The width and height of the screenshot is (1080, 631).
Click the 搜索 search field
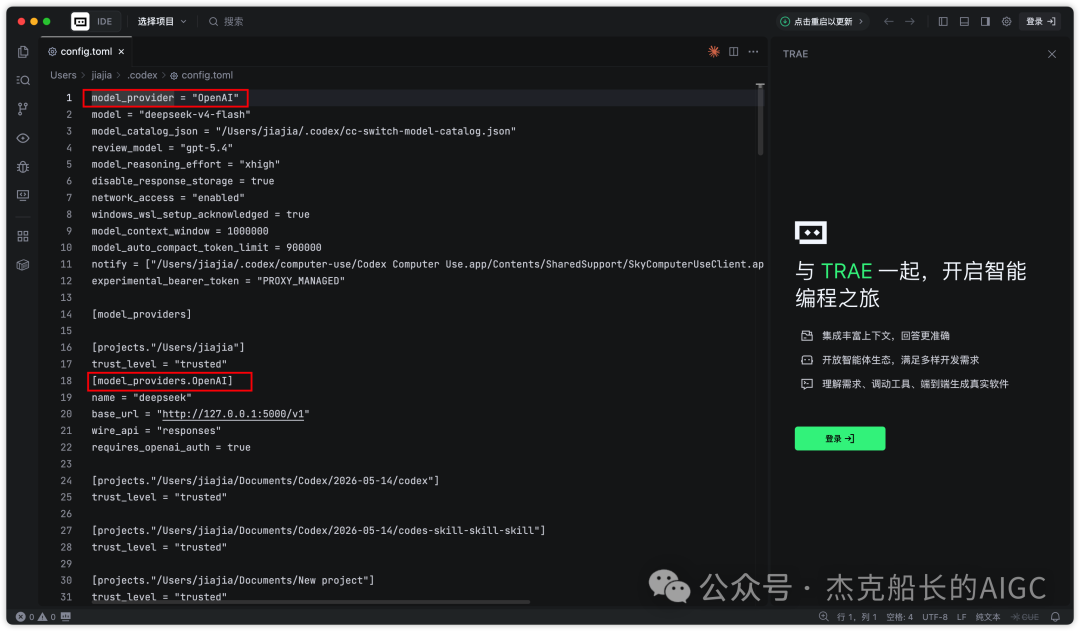[x=227, y=21]
